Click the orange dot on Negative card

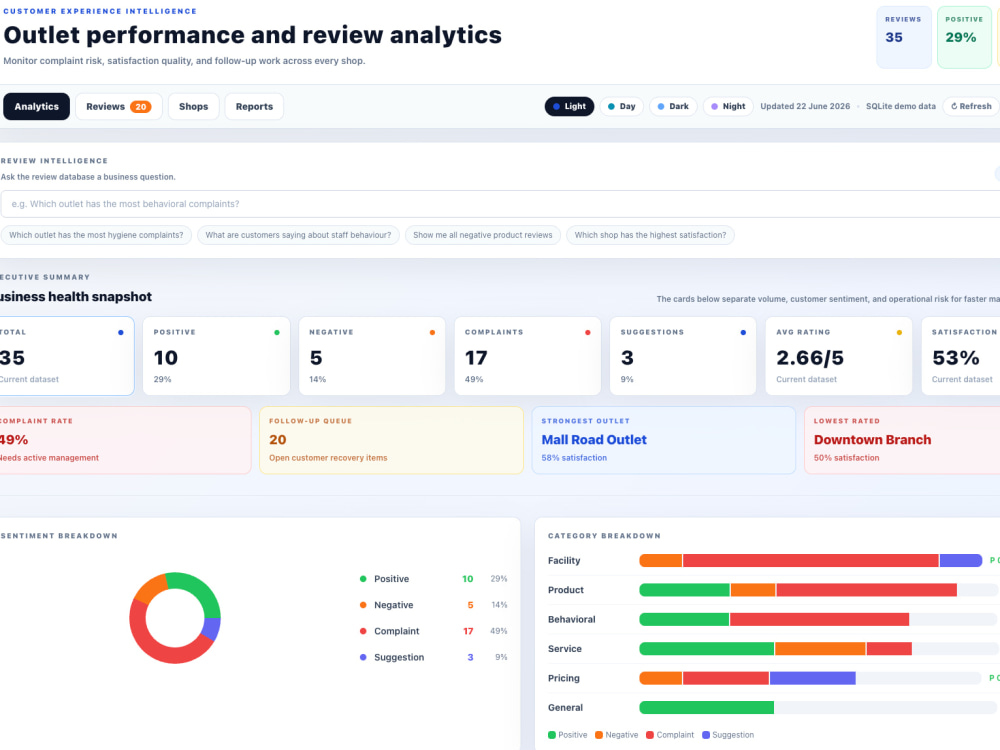[432, 332]
